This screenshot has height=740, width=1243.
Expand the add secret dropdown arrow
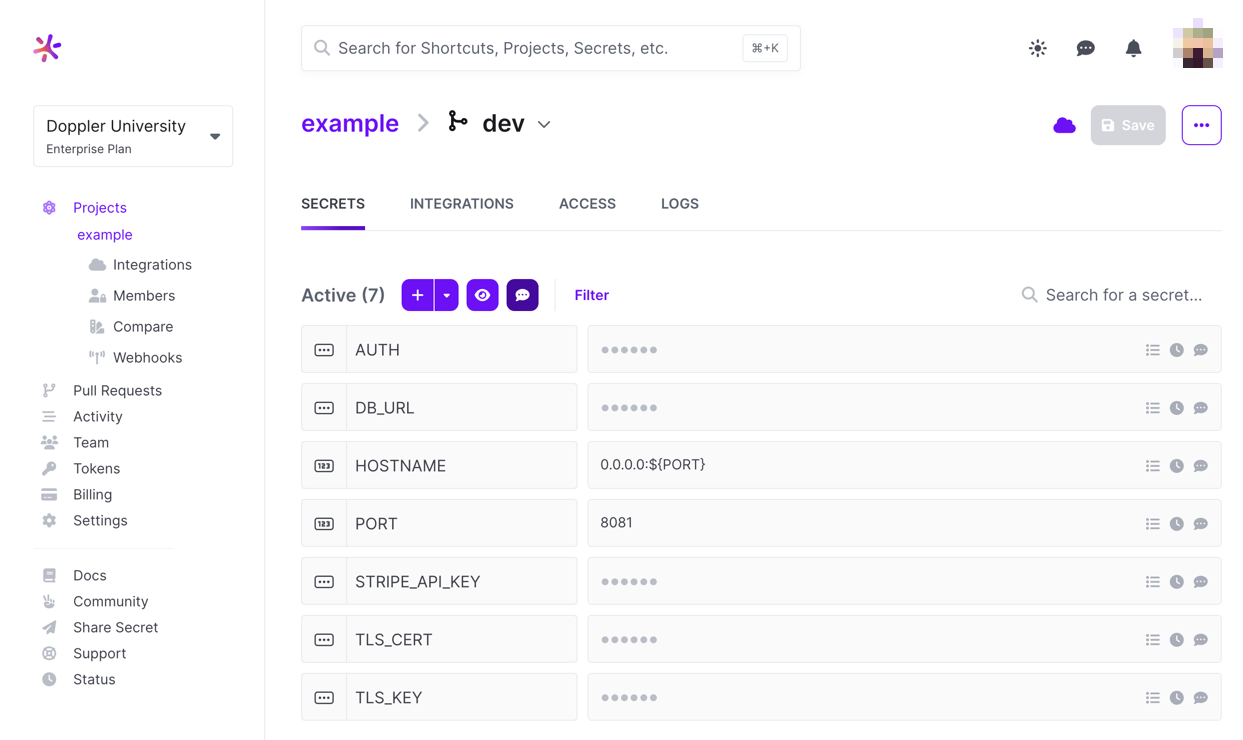[x=447, y=295]
